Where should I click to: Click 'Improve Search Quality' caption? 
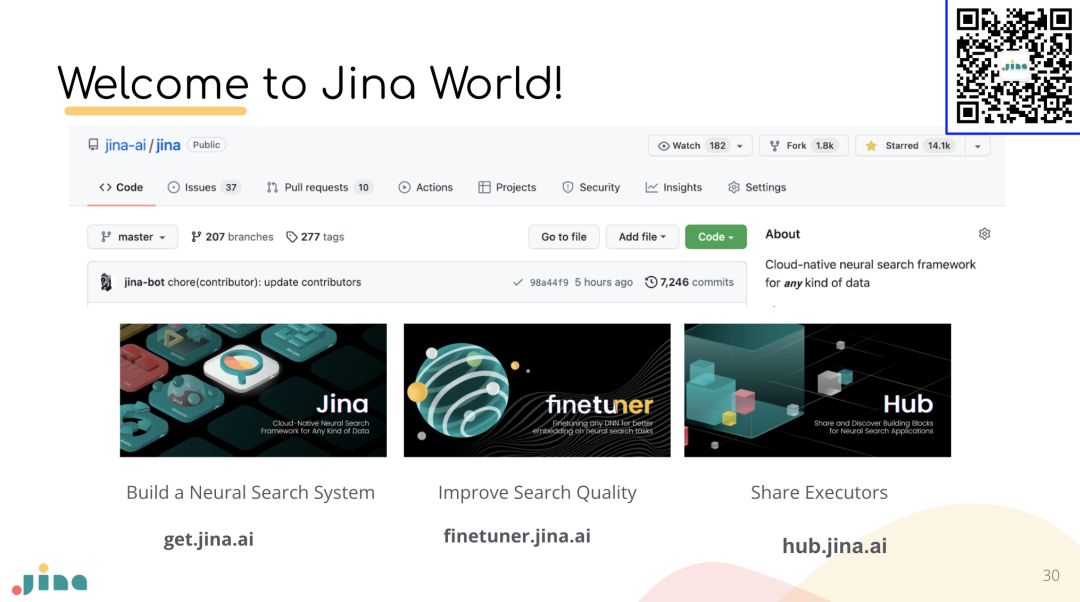pos(537,492)
